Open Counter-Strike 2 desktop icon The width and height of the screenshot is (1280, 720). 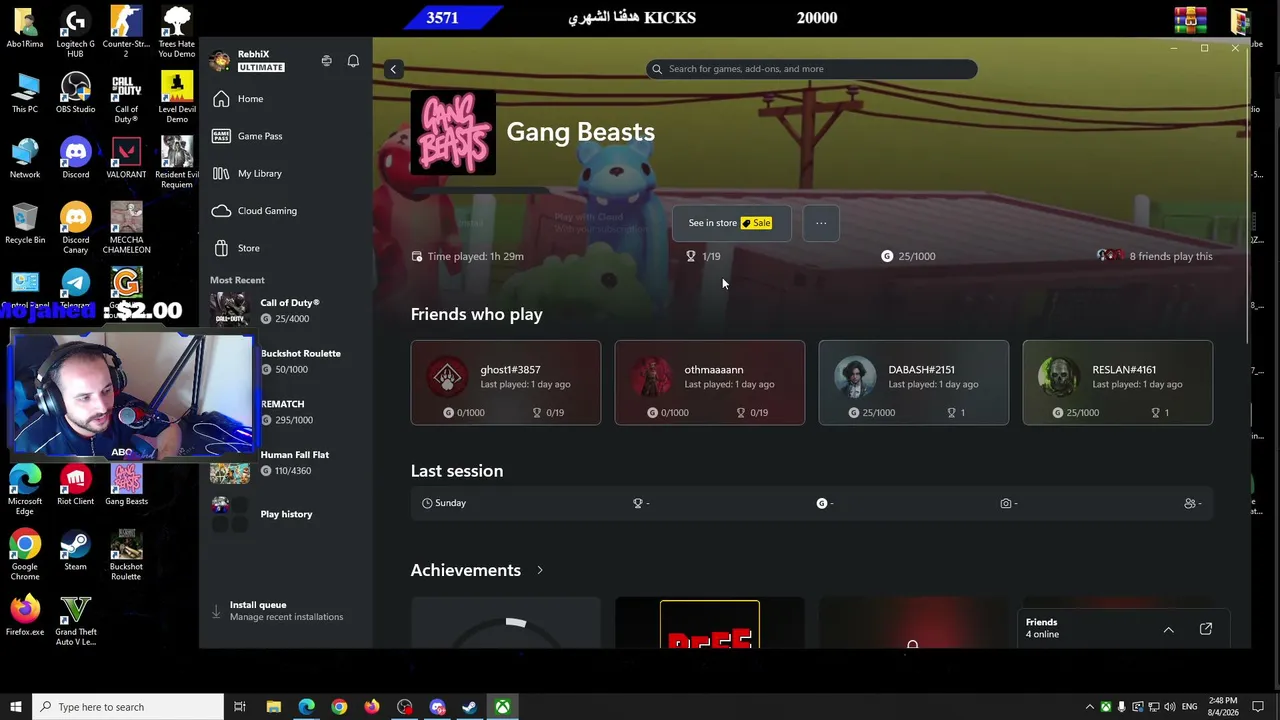(126, 33)
